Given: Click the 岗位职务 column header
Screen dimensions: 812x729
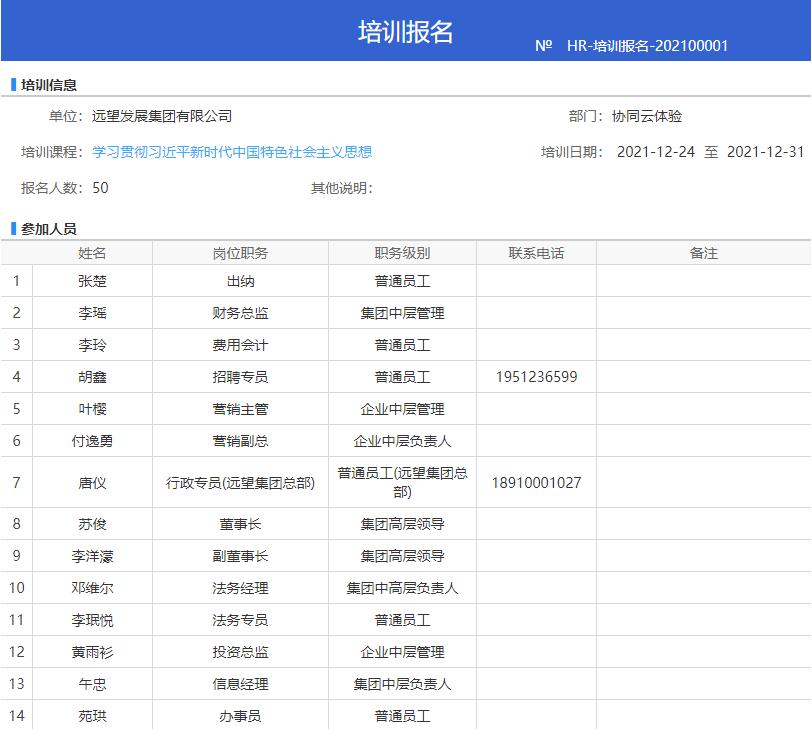Looking at the screenshot, I should [x=240, y=253].
